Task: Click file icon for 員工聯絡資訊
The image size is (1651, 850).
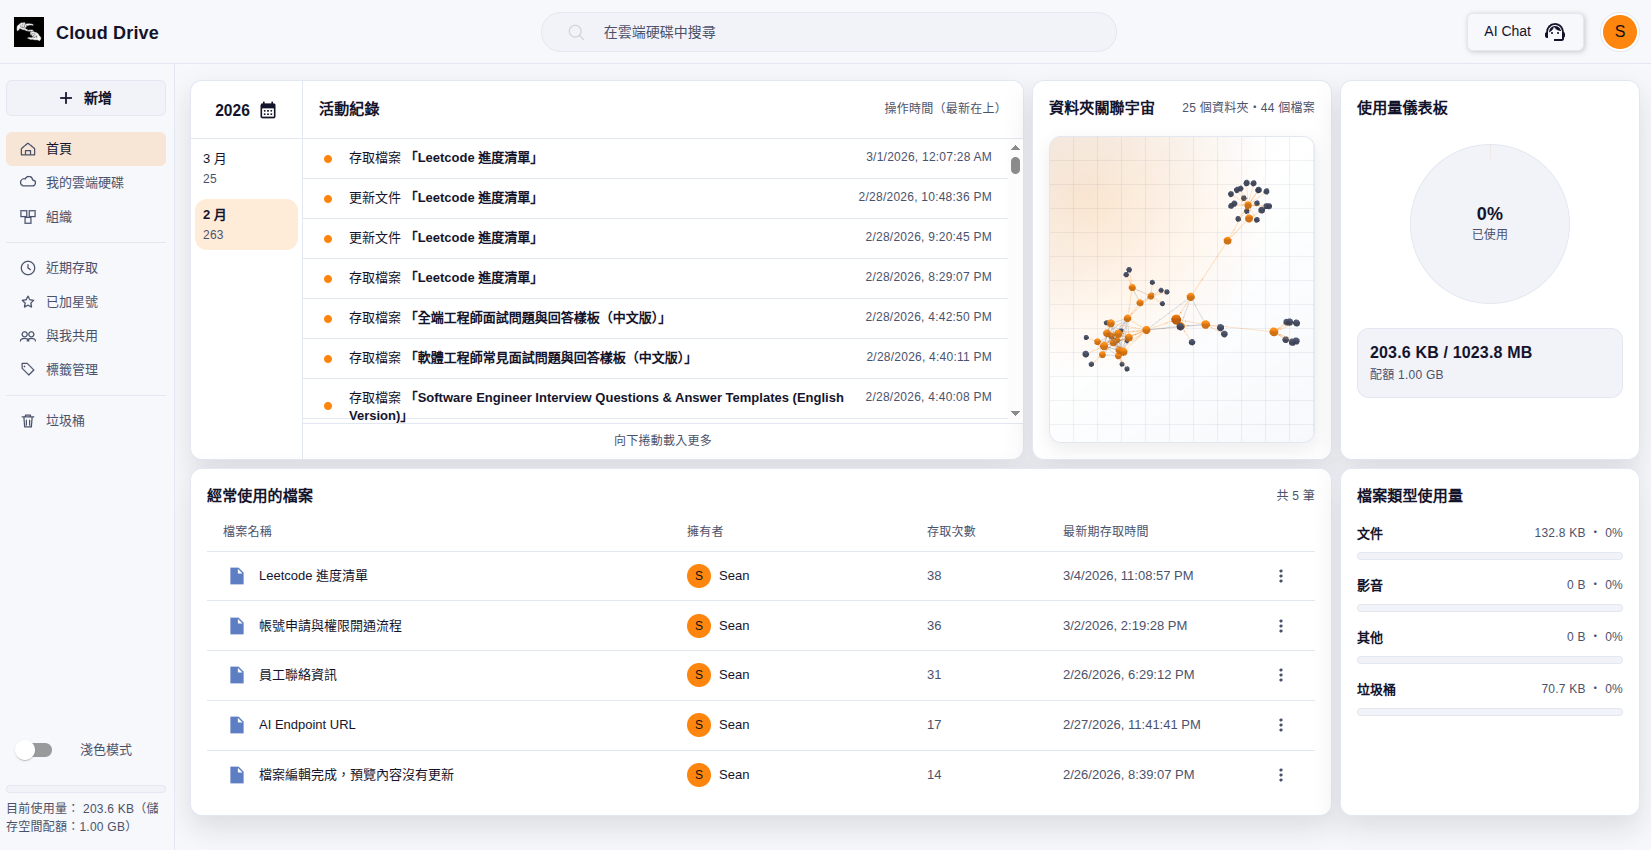Action: point(237,675)
